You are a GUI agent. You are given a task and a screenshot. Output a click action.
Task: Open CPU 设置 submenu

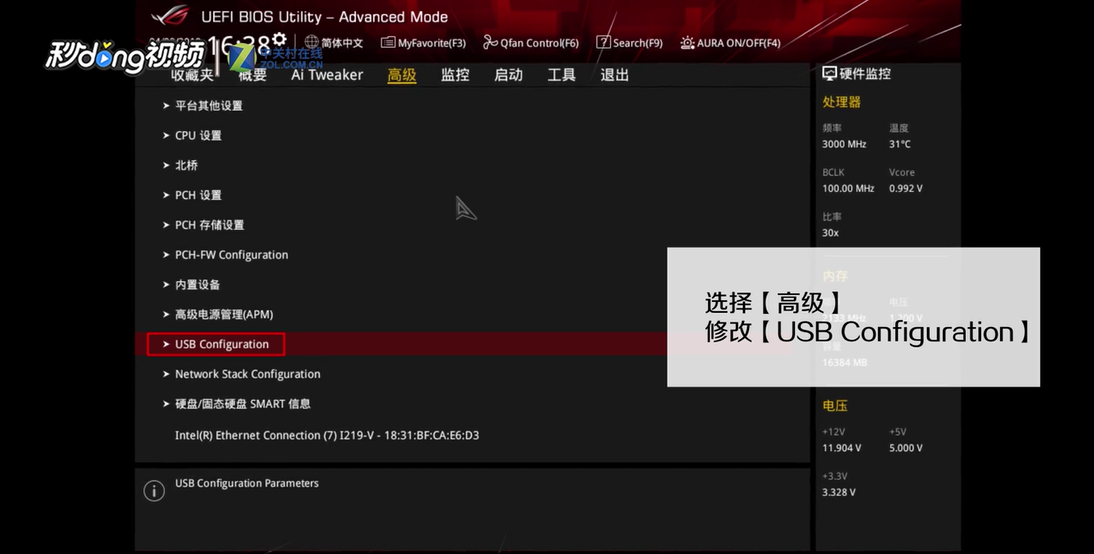click(x=198, y=135)
